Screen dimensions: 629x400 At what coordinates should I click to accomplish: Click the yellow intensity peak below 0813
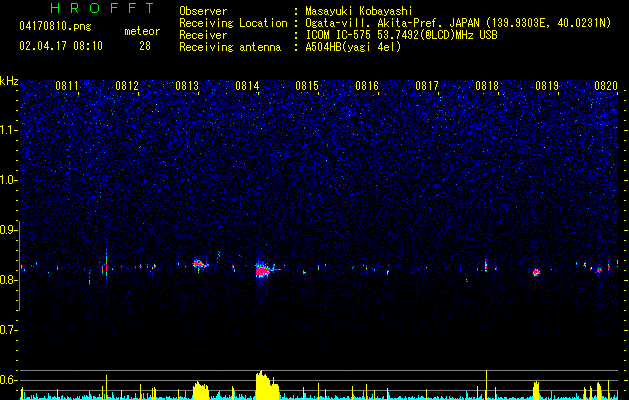coord(201,390)
